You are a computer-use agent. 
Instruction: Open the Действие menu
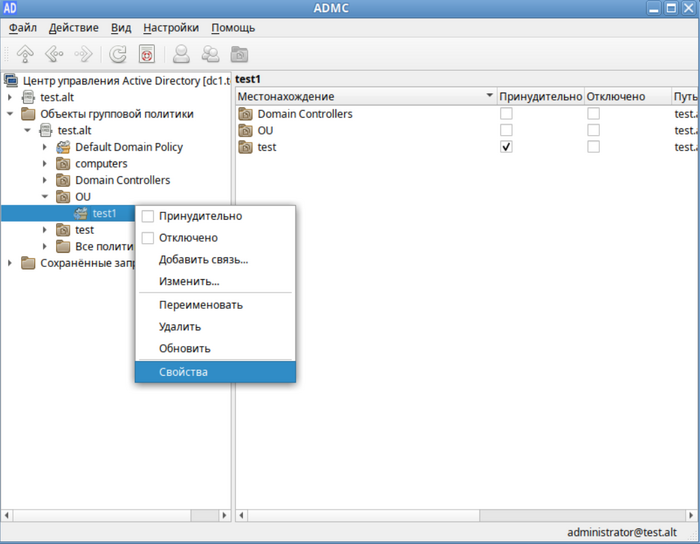[x=74, y=28]
